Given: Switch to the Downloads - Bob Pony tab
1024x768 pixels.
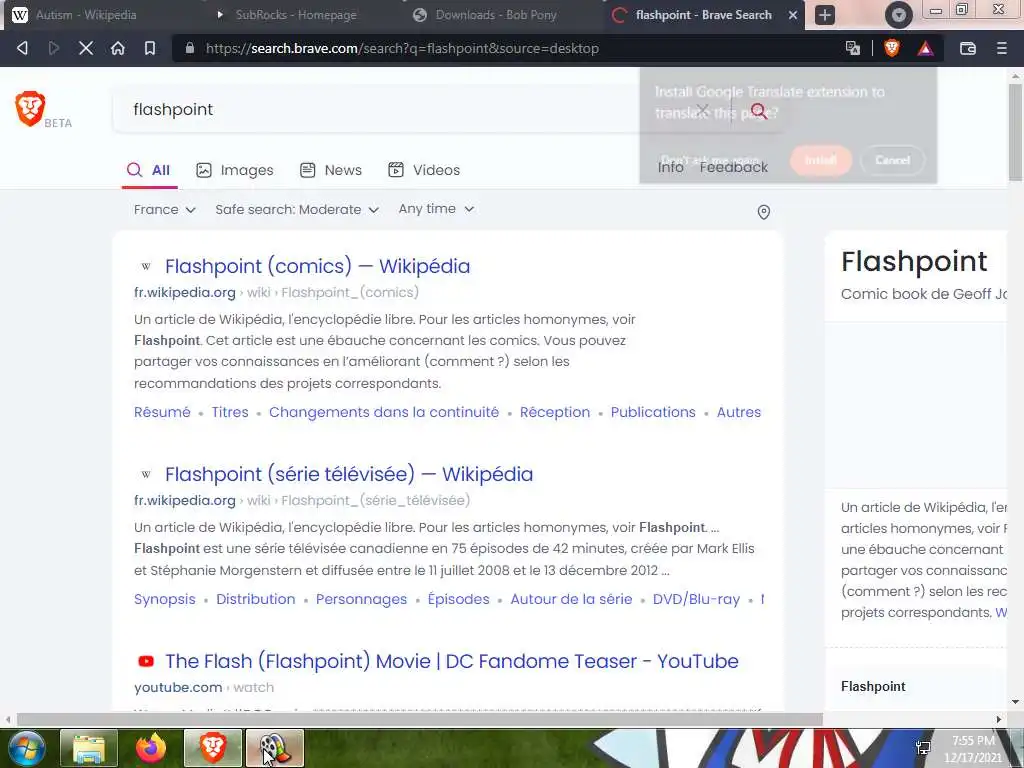Looking at the screenshot, I should click(496, 15).
